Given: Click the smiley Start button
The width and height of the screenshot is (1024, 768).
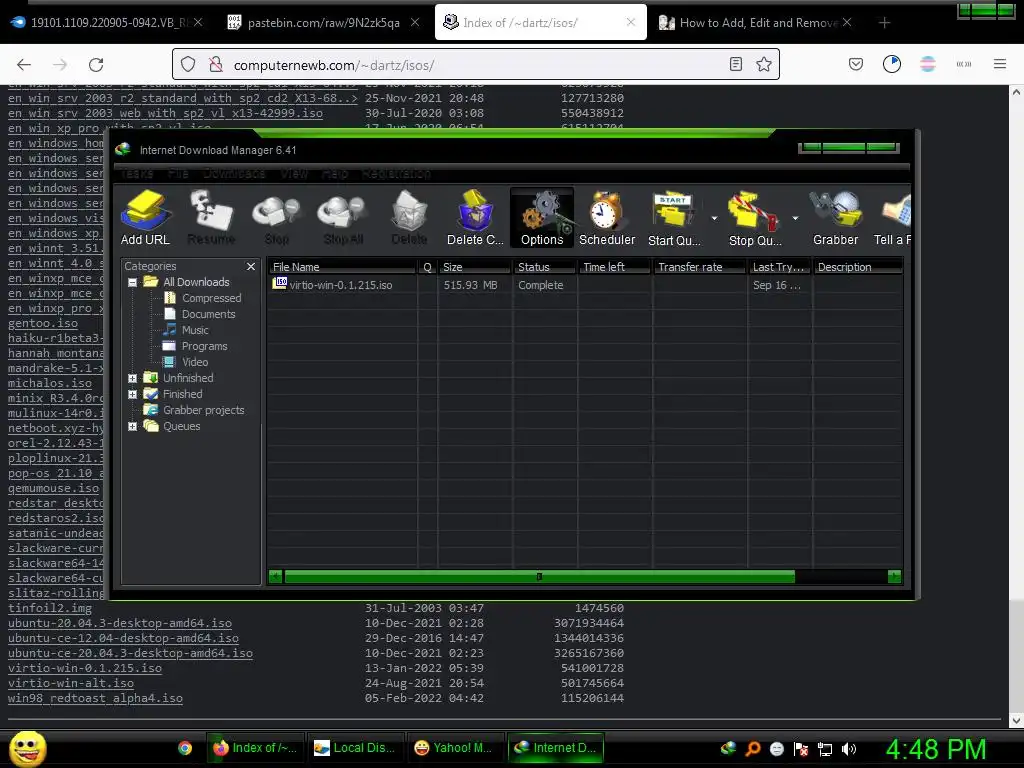Looking at the screenshot, I should point(27,748).
